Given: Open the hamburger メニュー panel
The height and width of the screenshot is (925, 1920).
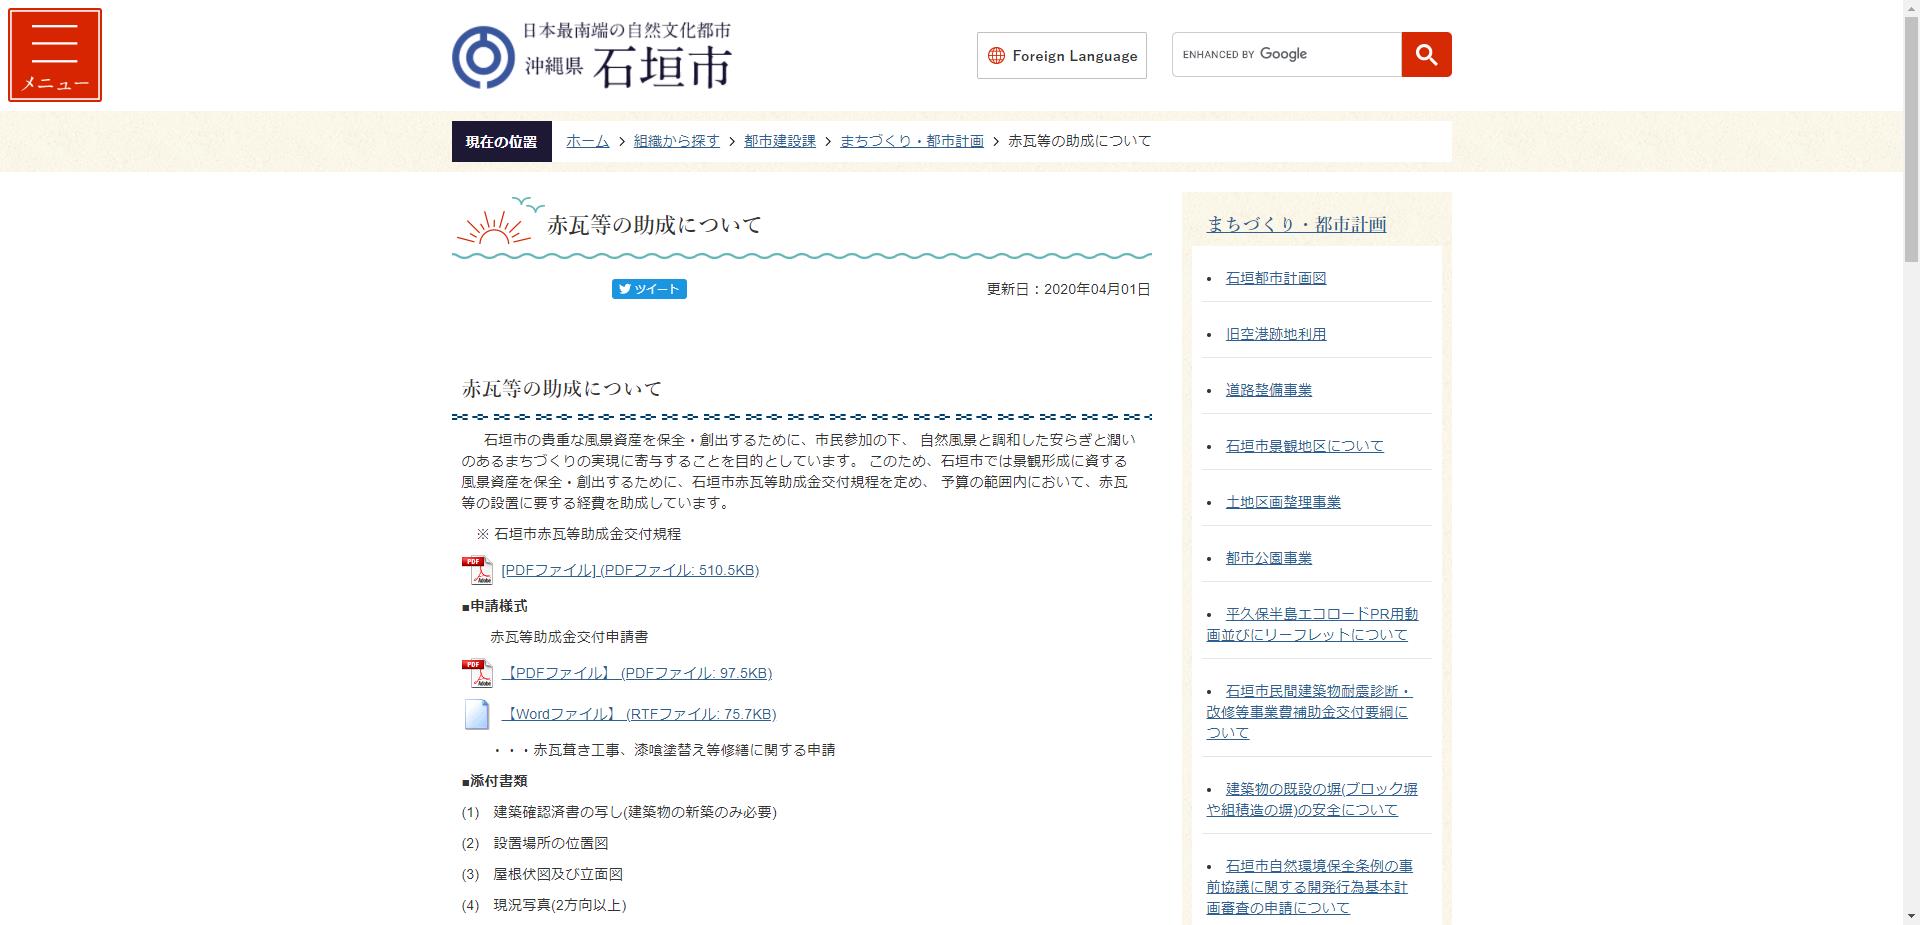Looking at the screenshot, I should (x=55, y=54).
